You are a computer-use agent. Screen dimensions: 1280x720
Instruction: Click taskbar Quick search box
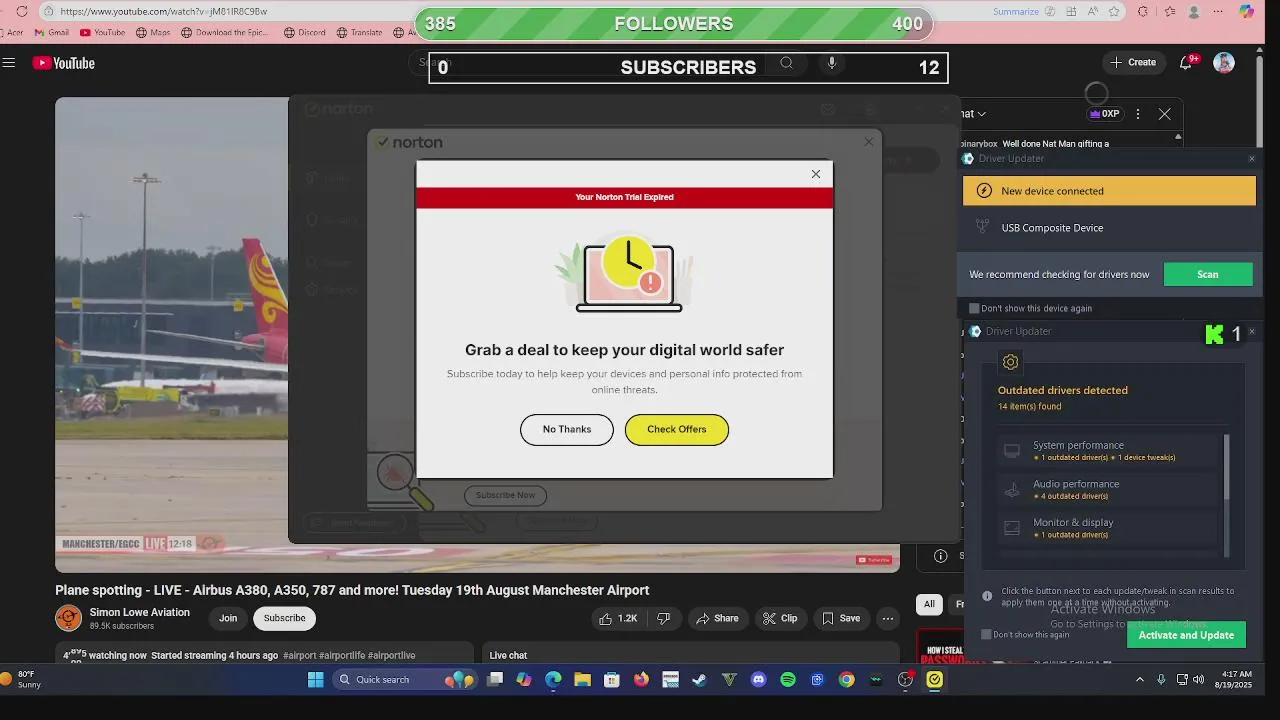click(x=404, y=680)
